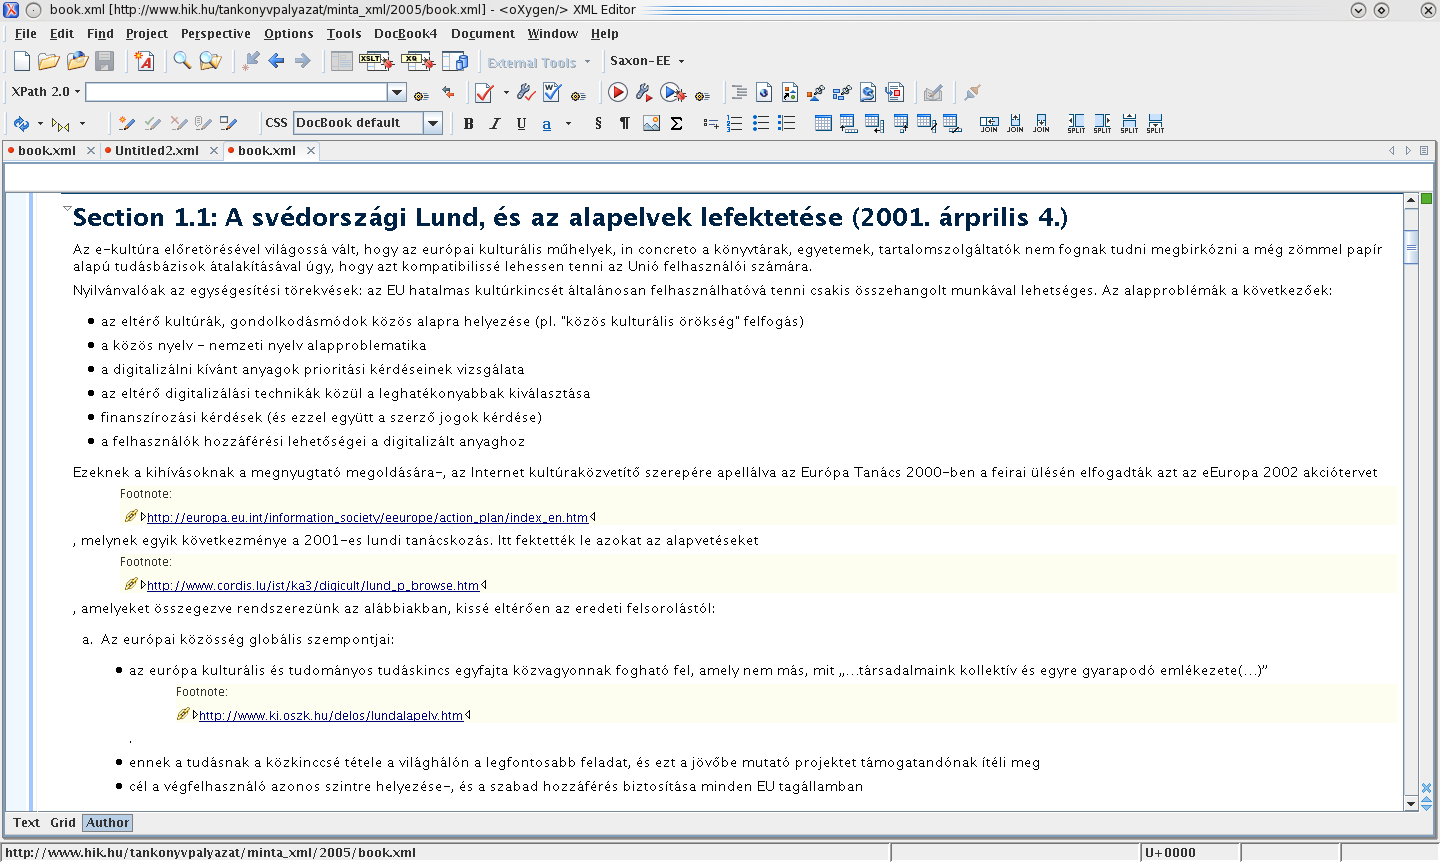The image size is (1440, 862).
Task: Open the ki.oszk.hu lundalapelv link
Action: pyautogui.click(x=331, y=716)
